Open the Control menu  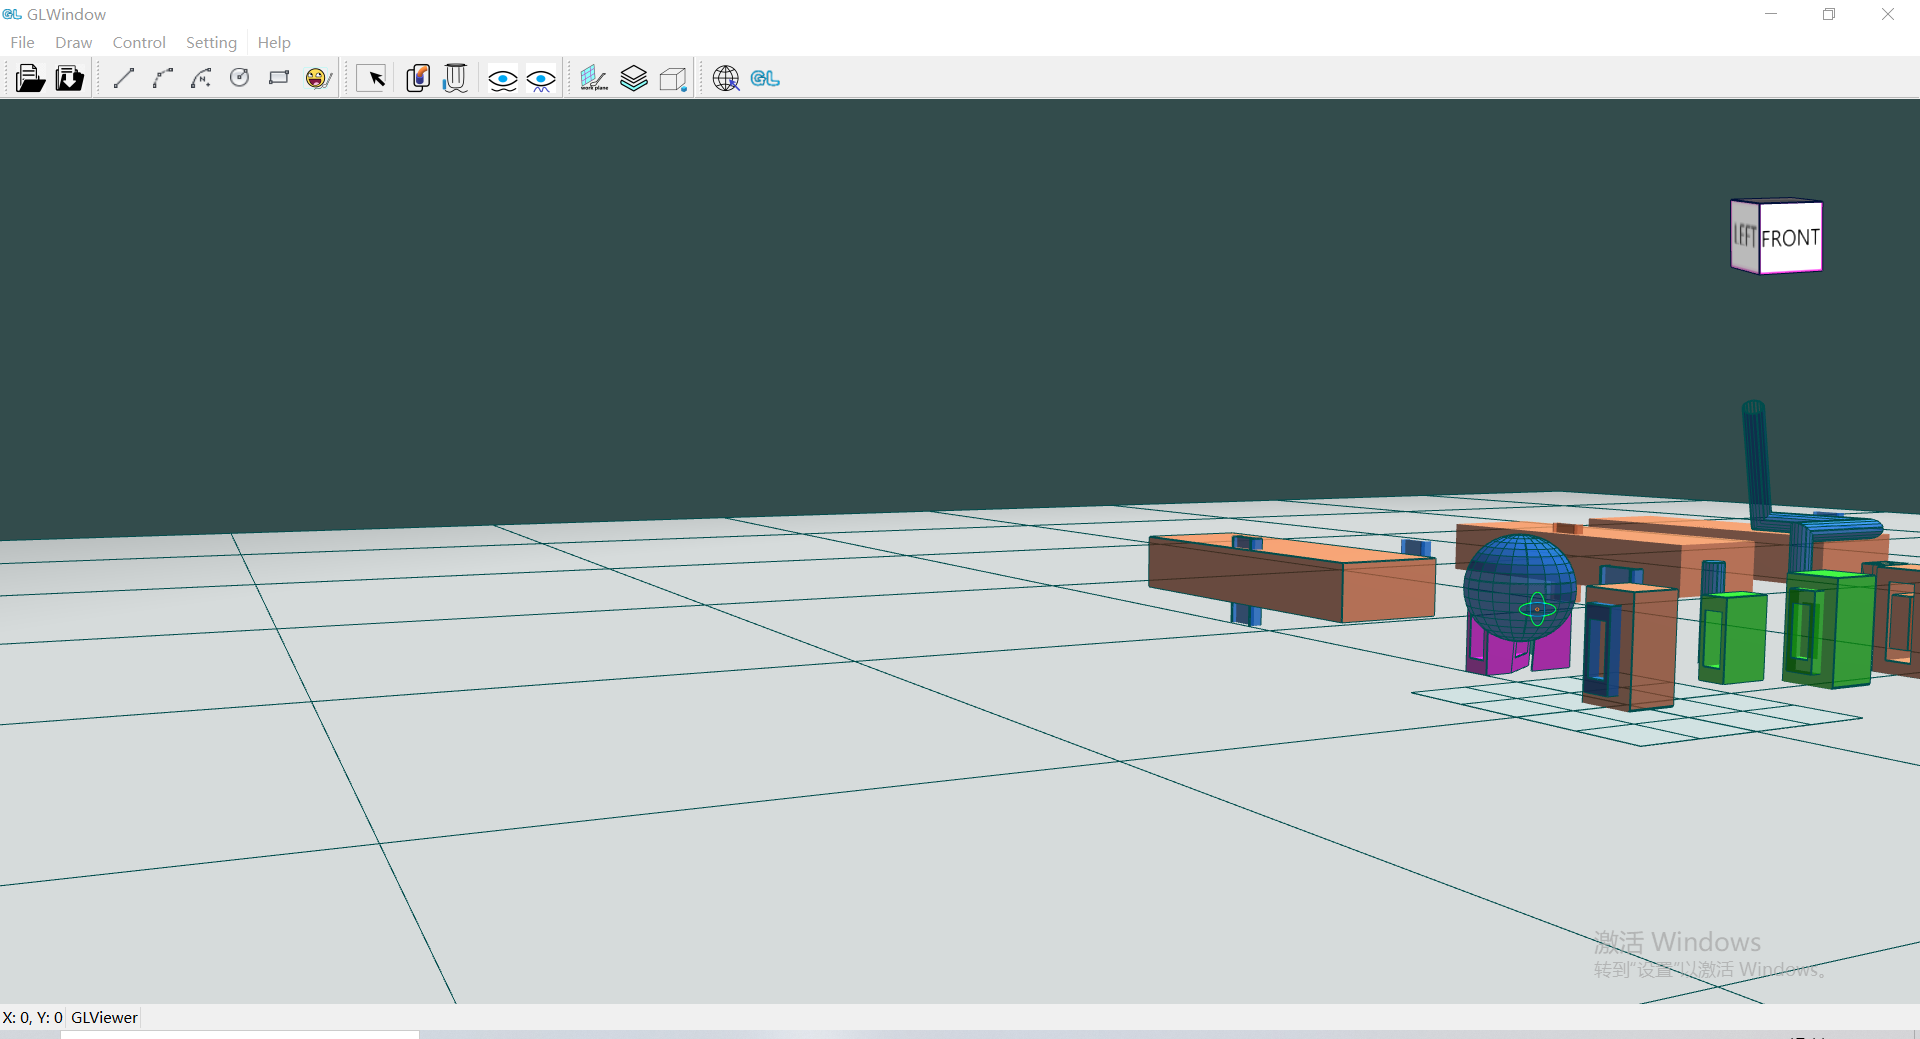139,42
